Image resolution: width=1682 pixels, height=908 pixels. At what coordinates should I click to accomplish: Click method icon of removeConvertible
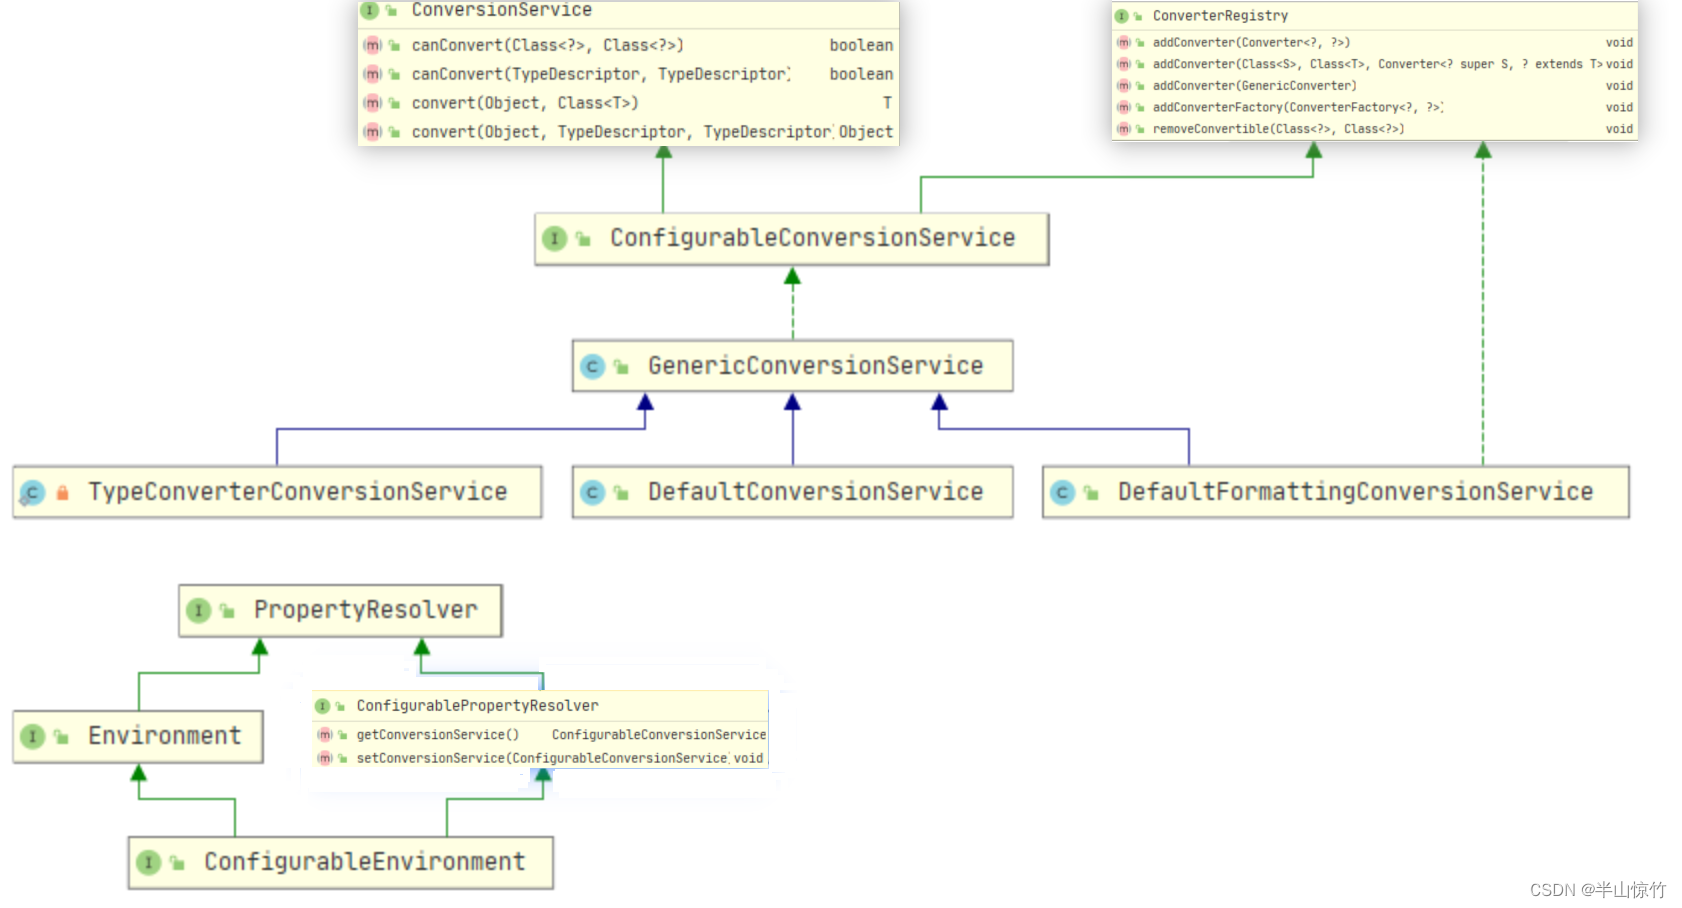[x=1124, y=129]
